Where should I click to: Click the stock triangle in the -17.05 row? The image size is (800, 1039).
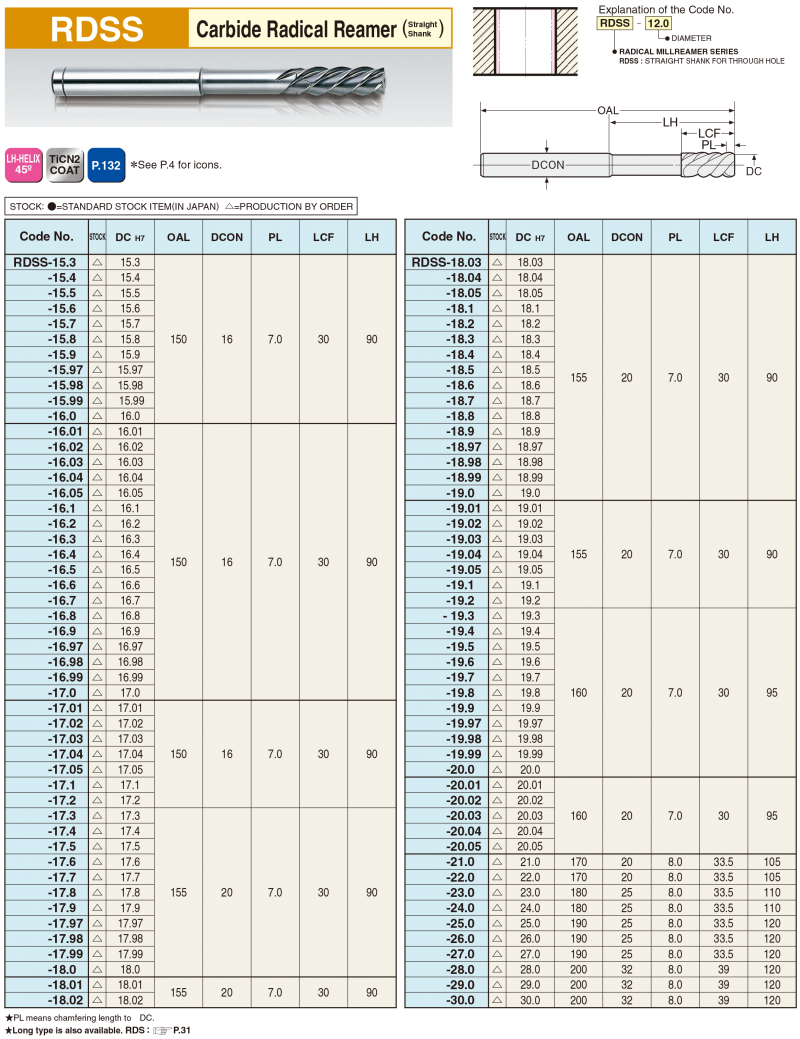[x=97, y=769]
